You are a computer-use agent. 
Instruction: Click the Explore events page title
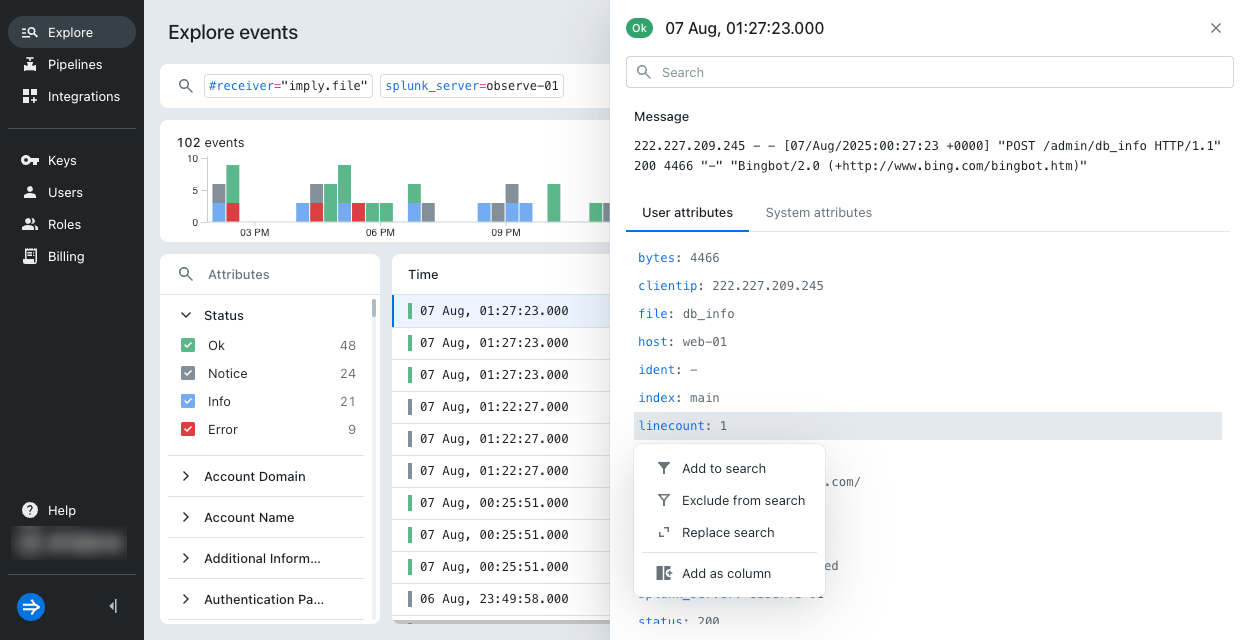[233, 33]
